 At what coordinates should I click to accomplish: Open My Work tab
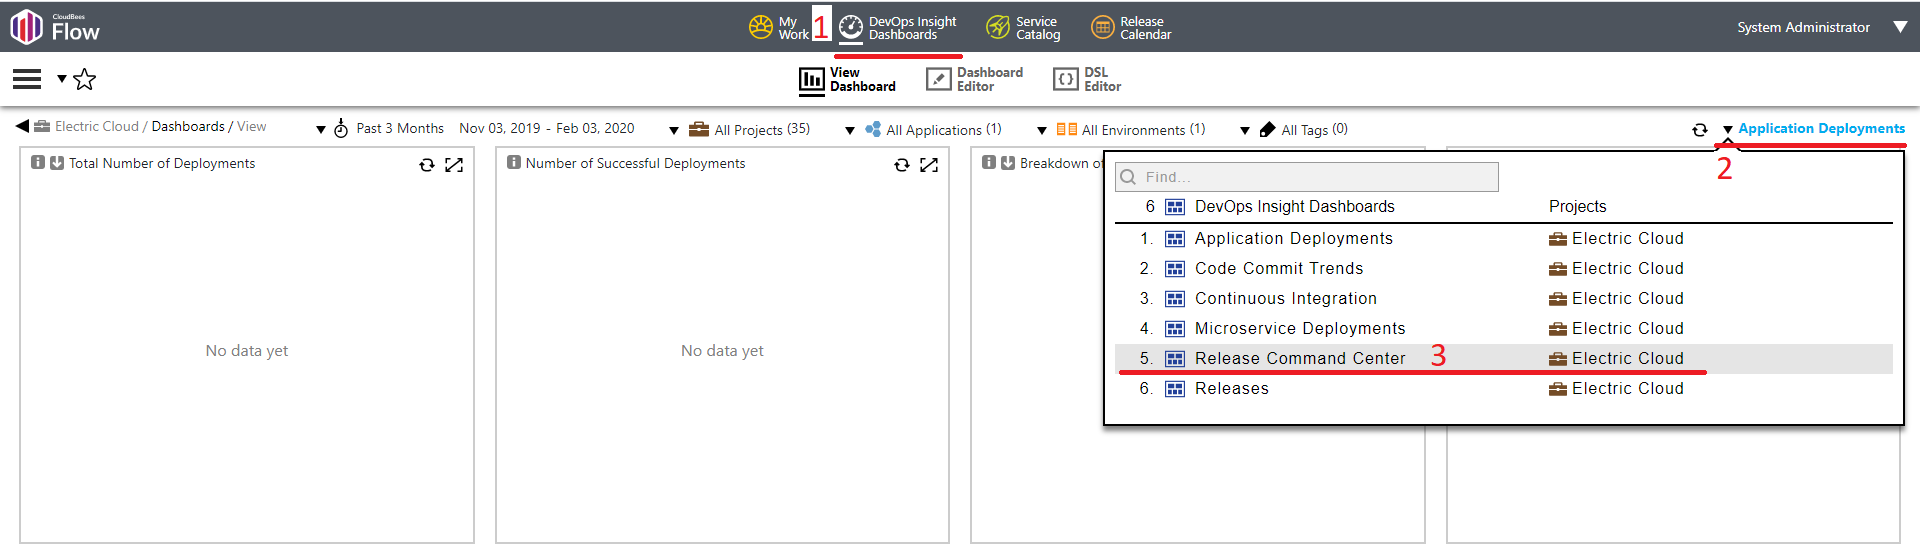pyautogui.click(x=779, y=27)
